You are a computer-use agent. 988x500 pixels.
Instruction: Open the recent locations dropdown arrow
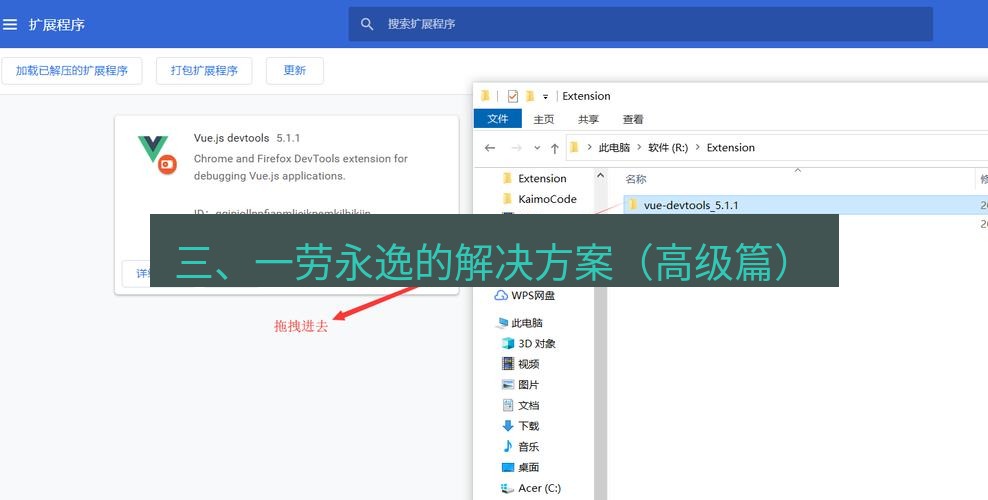(x=537, y=148)
